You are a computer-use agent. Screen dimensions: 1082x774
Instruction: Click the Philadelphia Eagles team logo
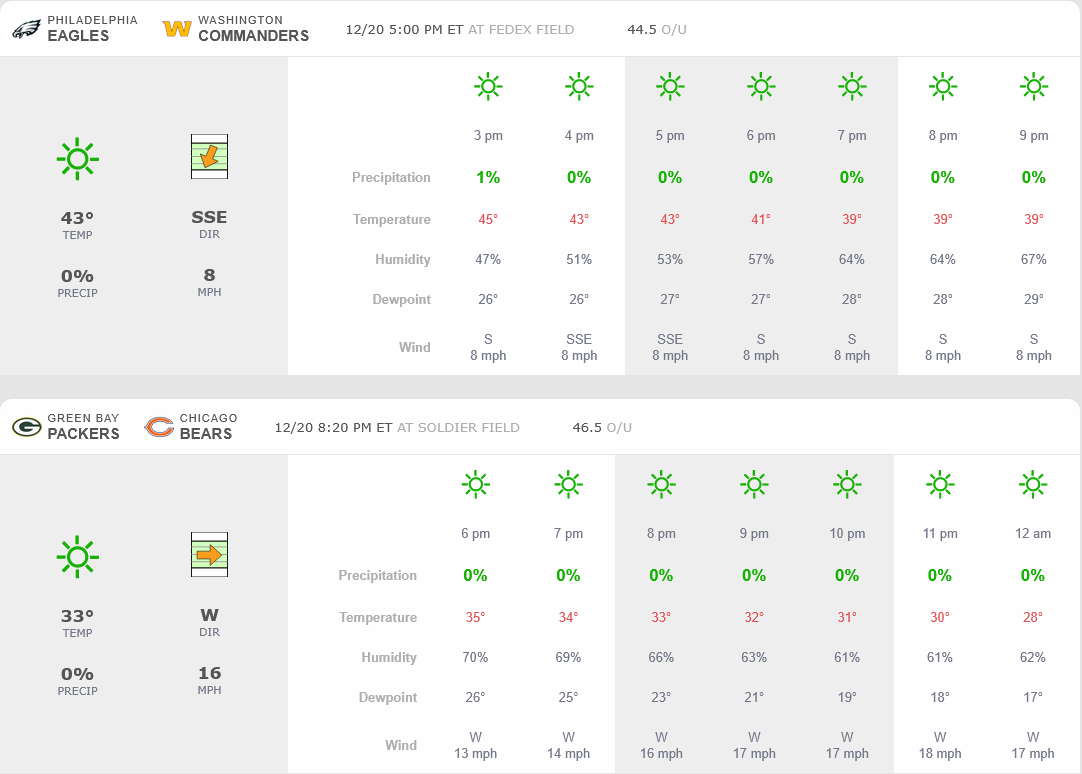pos(26,29)
